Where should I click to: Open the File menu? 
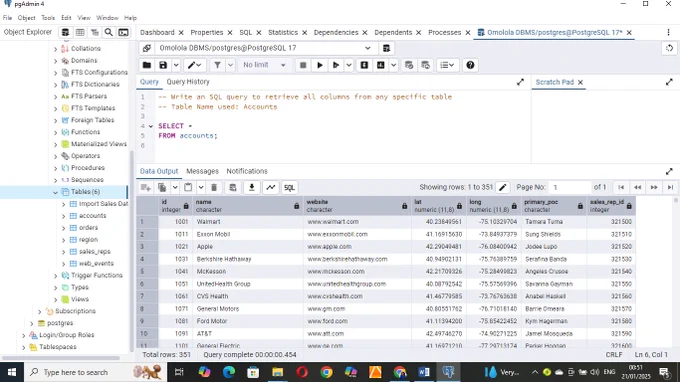coord(7,18)
